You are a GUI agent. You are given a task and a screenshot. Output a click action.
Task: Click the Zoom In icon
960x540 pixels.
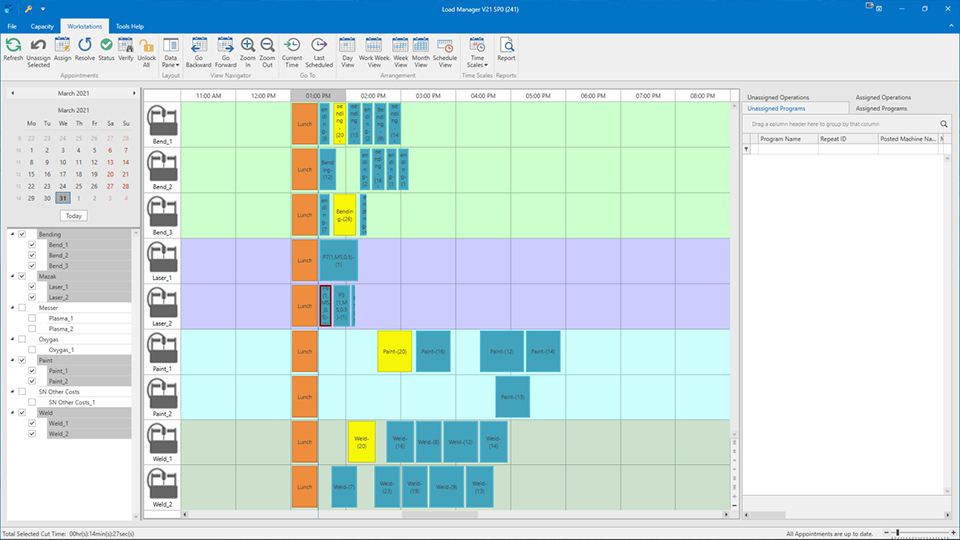(x=248, y=45)
